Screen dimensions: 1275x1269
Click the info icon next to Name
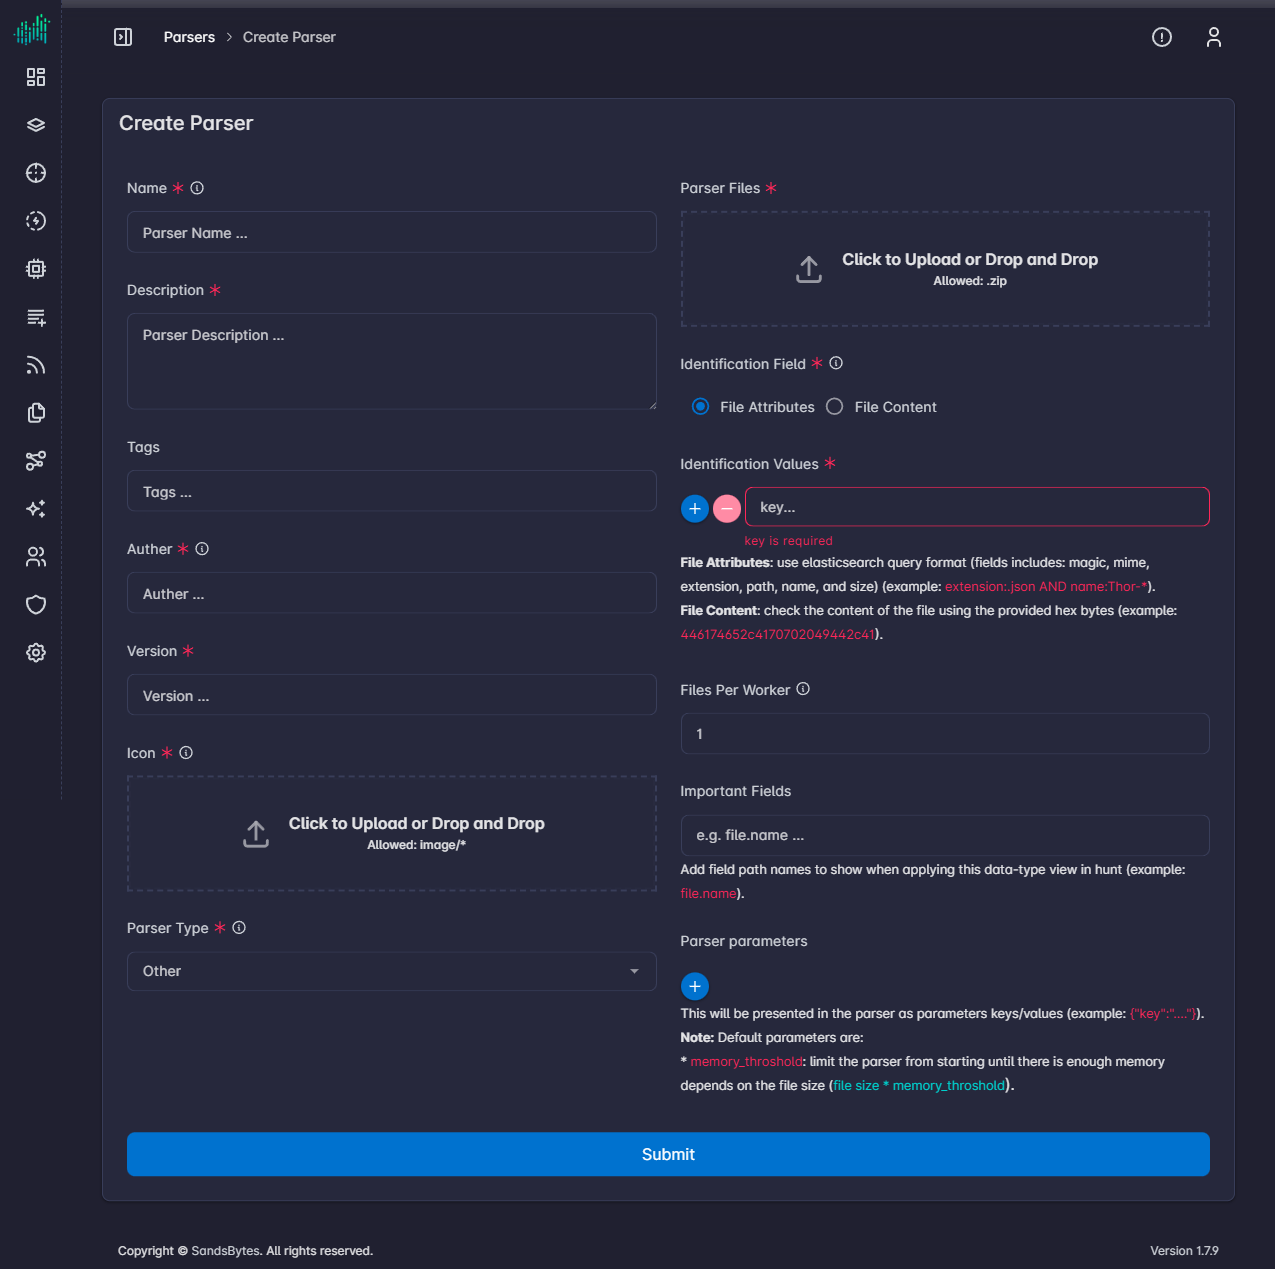(x=197, y=188)
